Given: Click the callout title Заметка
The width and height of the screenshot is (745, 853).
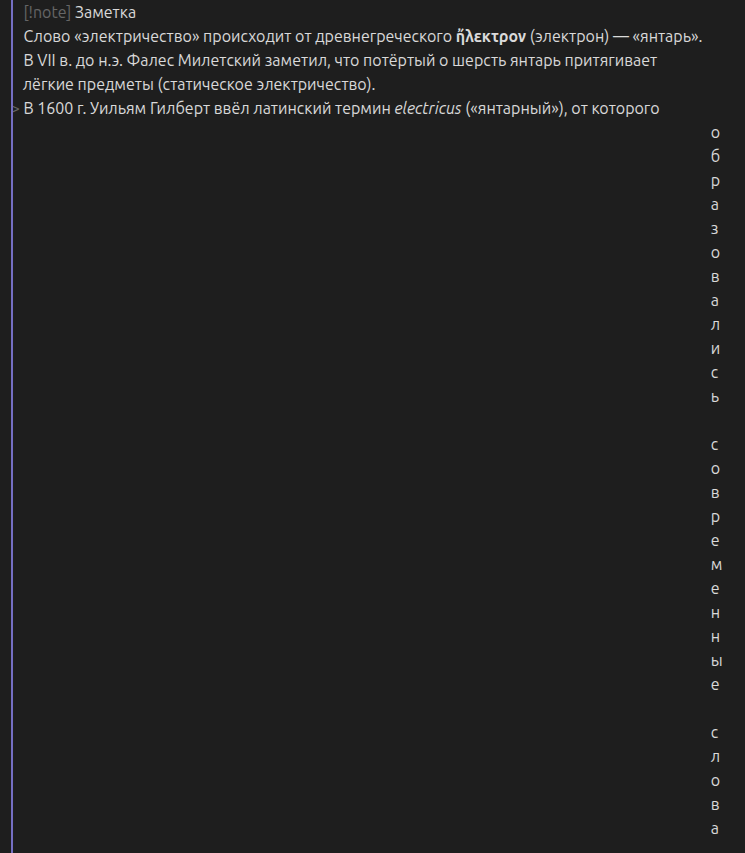Looking at the screenshot, I should 105,13.
